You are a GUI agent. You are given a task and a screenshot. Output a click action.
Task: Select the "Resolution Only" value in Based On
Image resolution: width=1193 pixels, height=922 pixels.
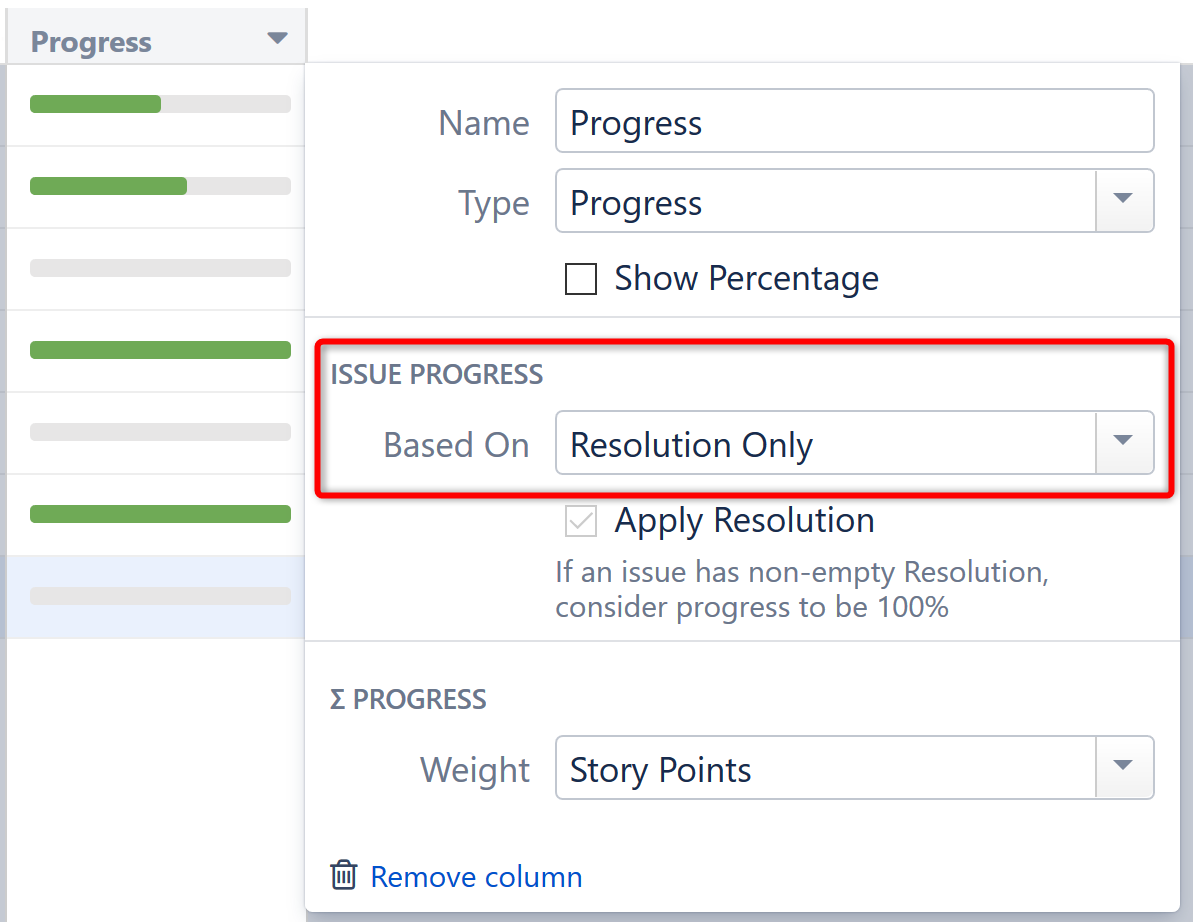point(690,444)
